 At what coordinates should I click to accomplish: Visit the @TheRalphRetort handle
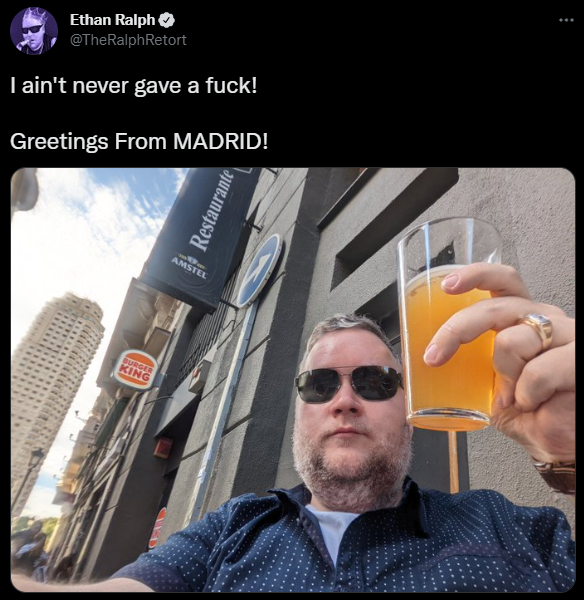tap(128, 40)
